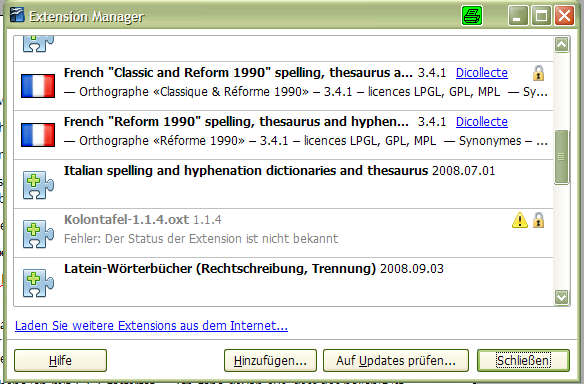Click the French flag icon of Reform 1990 entry
584x384 pixels.
38,135
